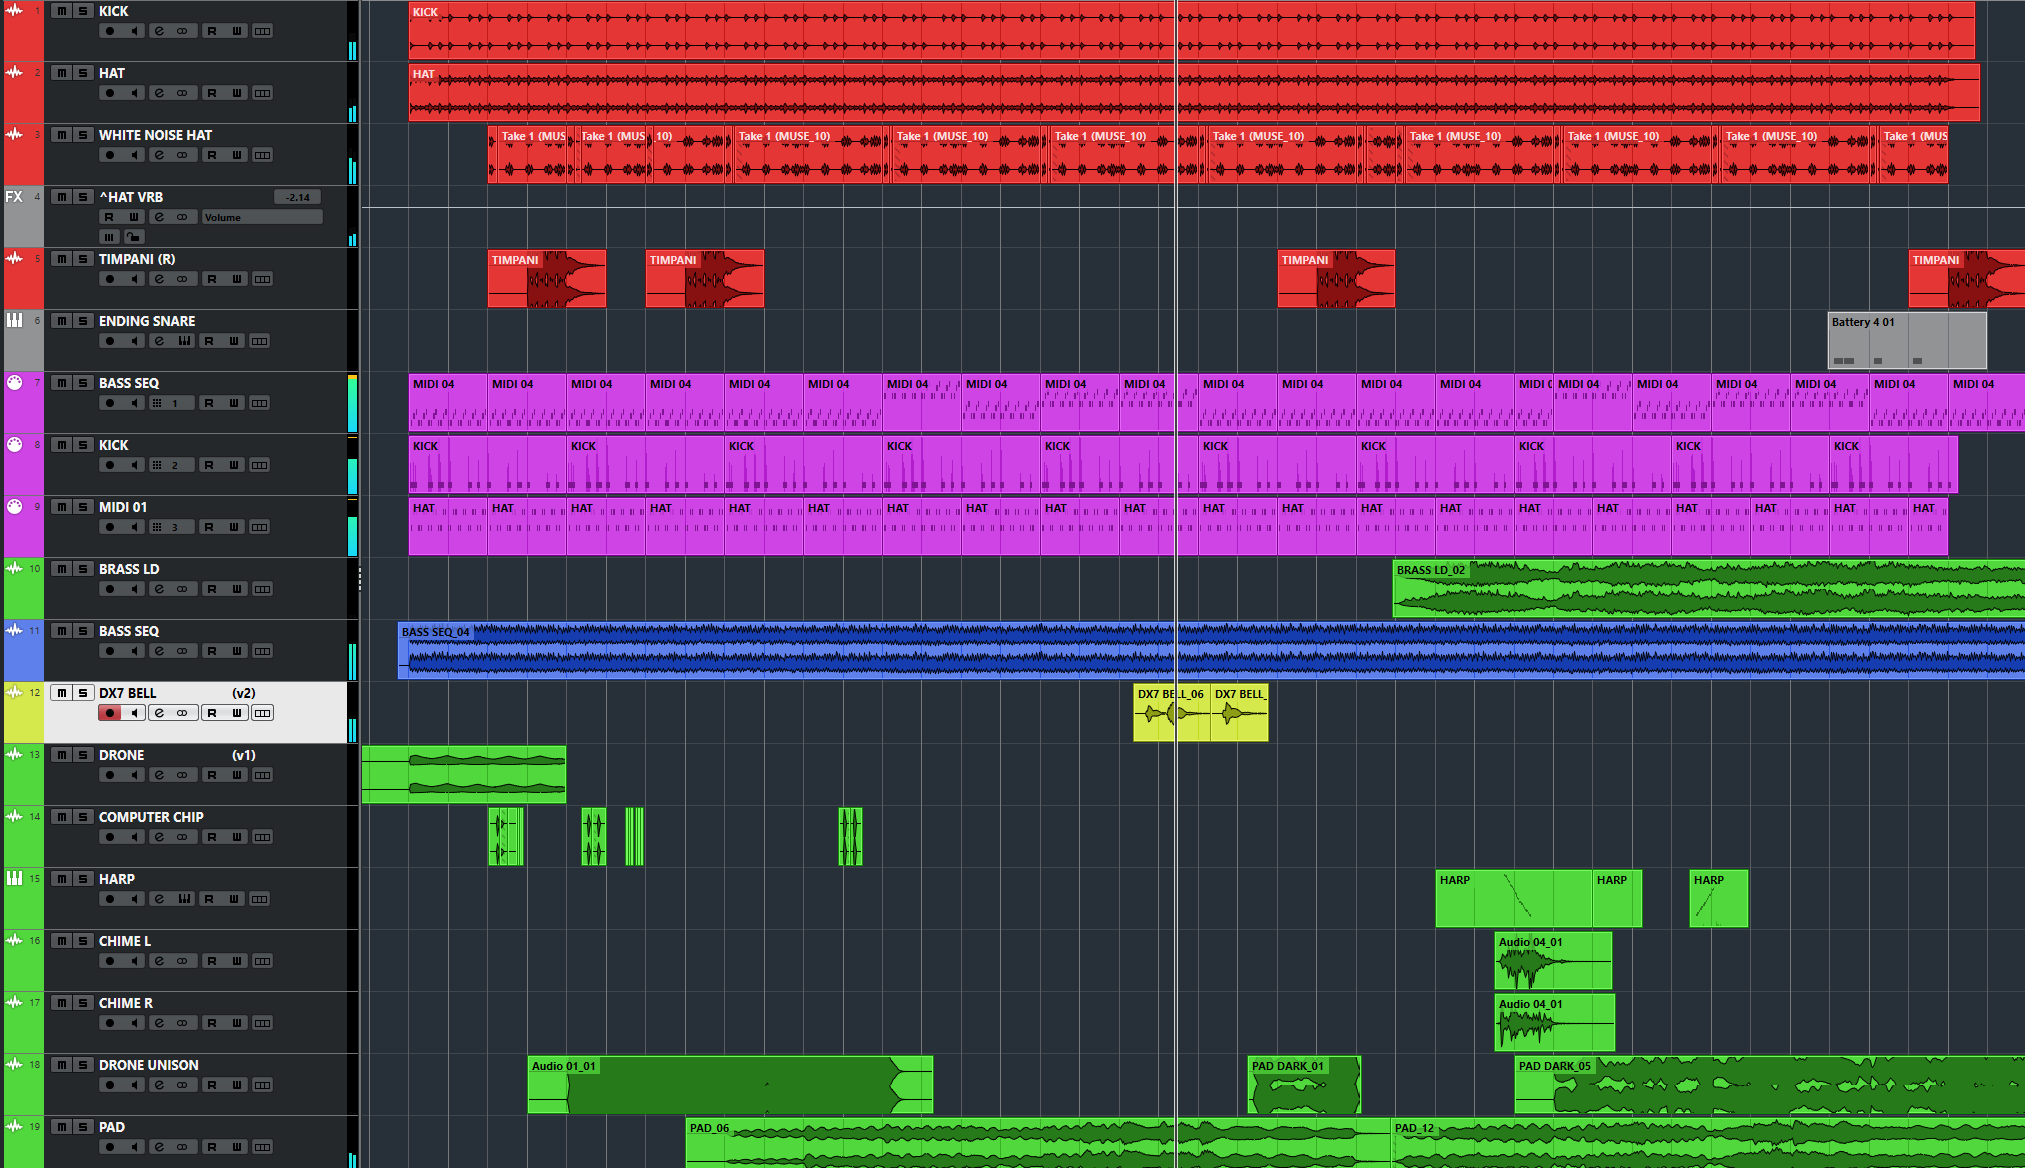Click lanes button on WHITE NOISE HAT track
The image size is (2025, 1168).
[x=262, y=155]
